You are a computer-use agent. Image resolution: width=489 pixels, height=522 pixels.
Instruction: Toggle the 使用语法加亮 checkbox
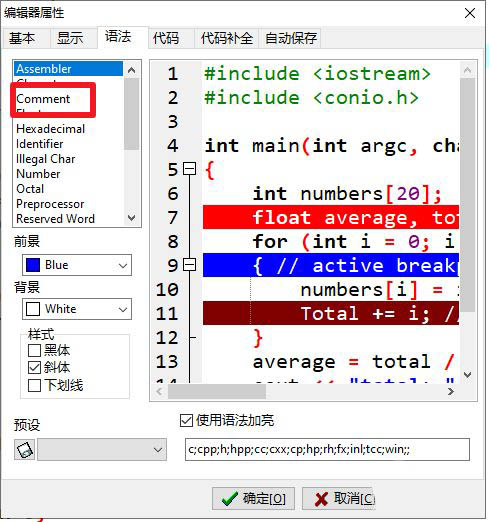[186, 421]
